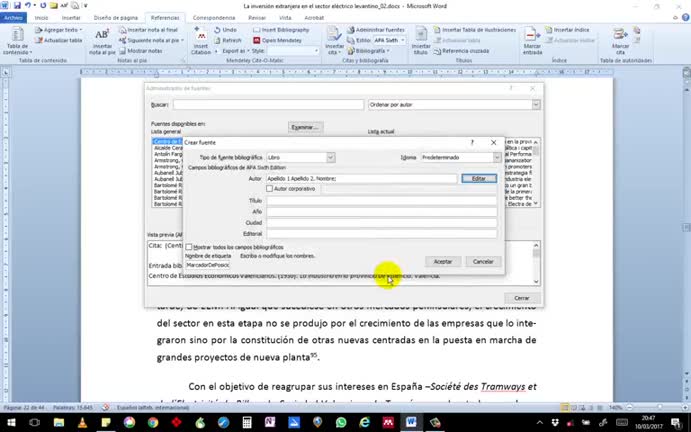Click Mostrar notas in the ribbon
The image size is (691, 432).
pos(141,51)
